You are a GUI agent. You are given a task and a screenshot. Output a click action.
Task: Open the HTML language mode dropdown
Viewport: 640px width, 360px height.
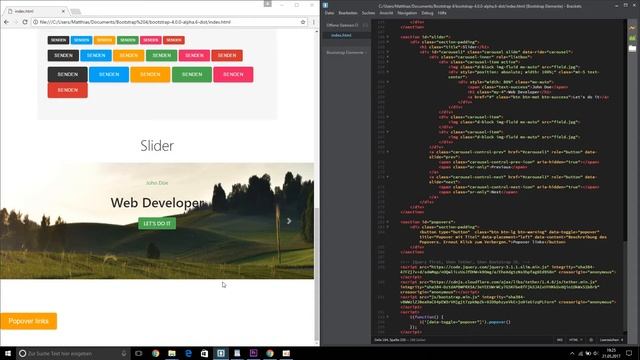[575, 340]
